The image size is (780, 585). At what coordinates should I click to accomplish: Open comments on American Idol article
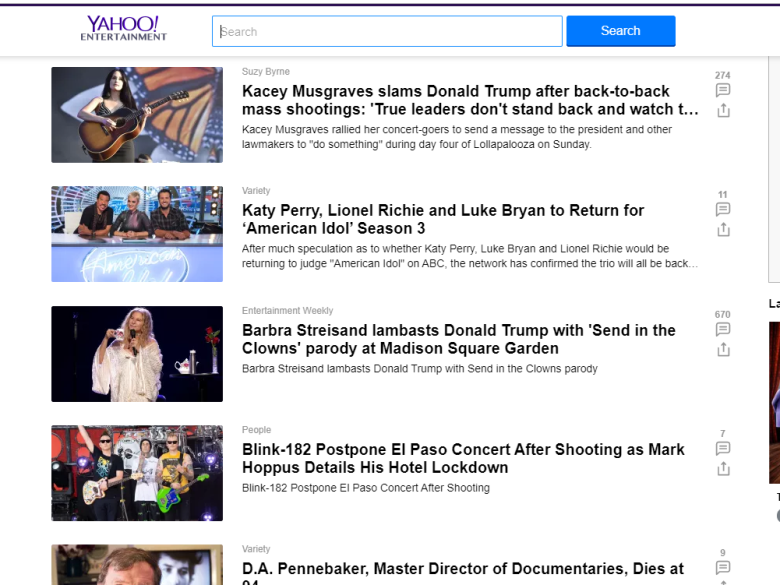tap(723, 209)
